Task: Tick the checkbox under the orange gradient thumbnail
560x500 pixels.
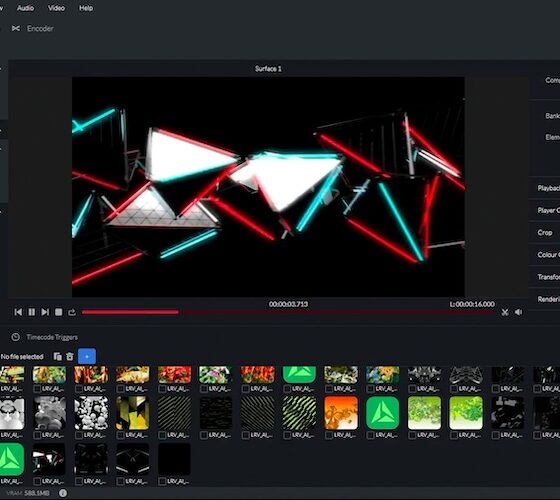Action: [329, 435]
